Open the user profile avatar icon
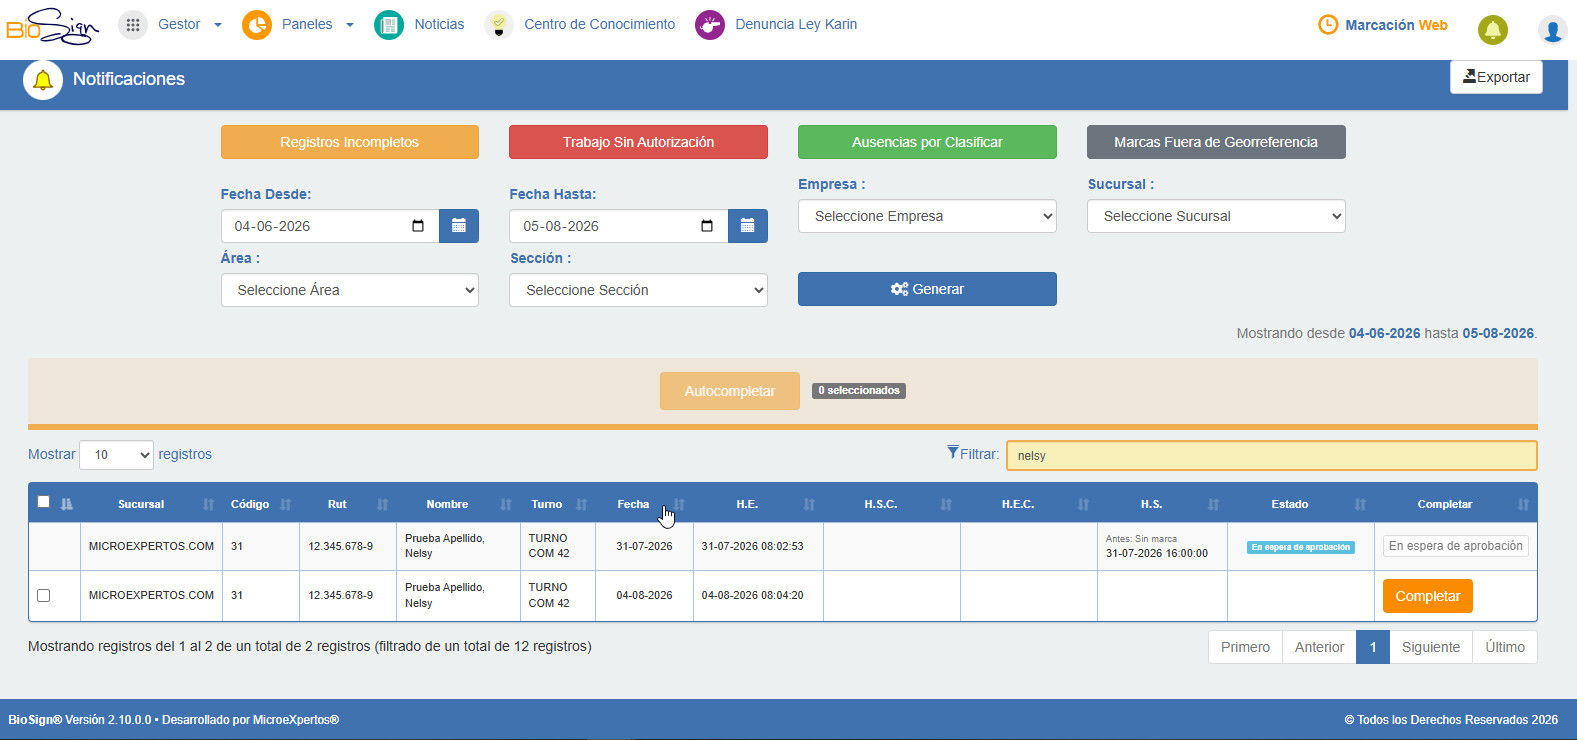The image size is (1577, 740). point(1552,30)
